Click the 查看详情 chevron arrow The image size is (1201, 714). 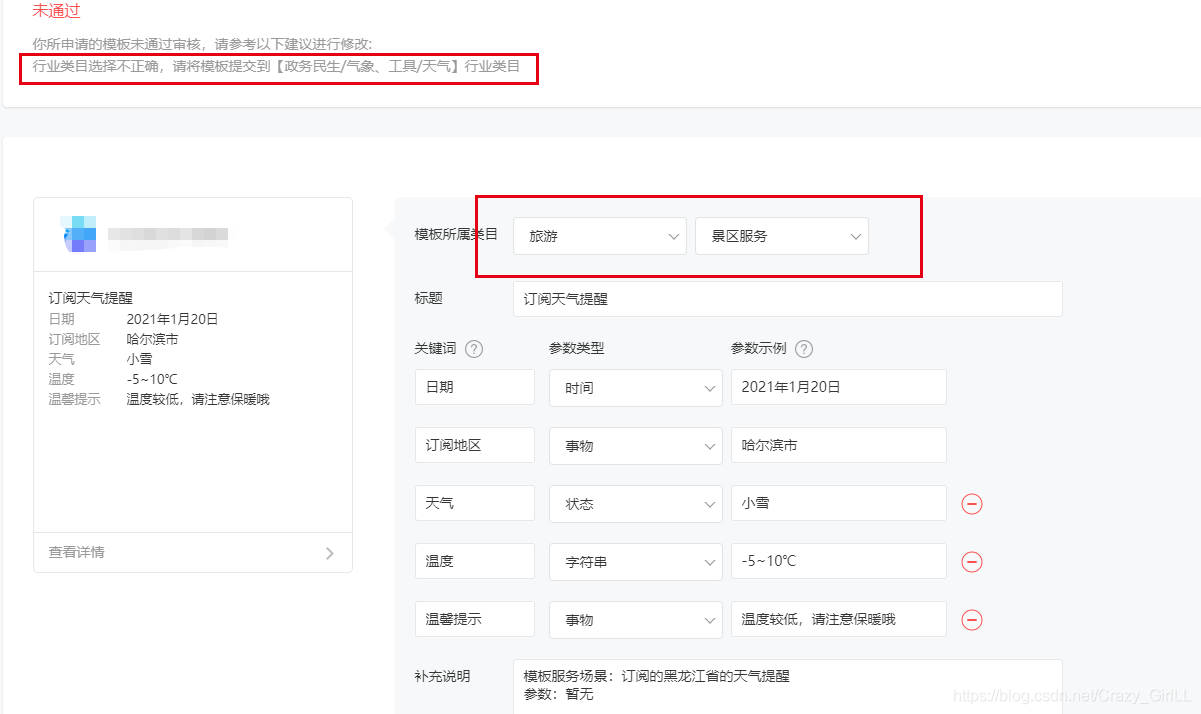point(330,552)
